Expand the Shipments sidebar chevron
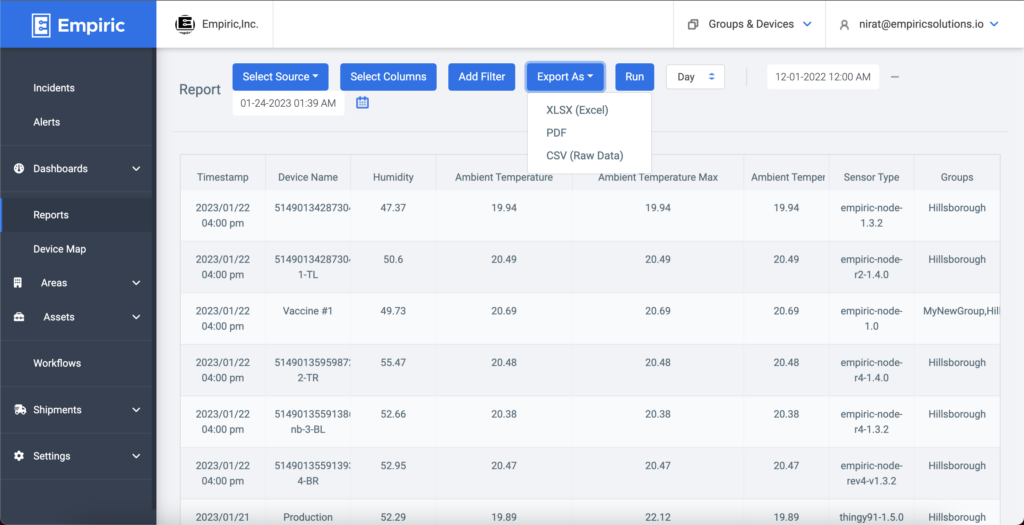 tap(136, 410)
